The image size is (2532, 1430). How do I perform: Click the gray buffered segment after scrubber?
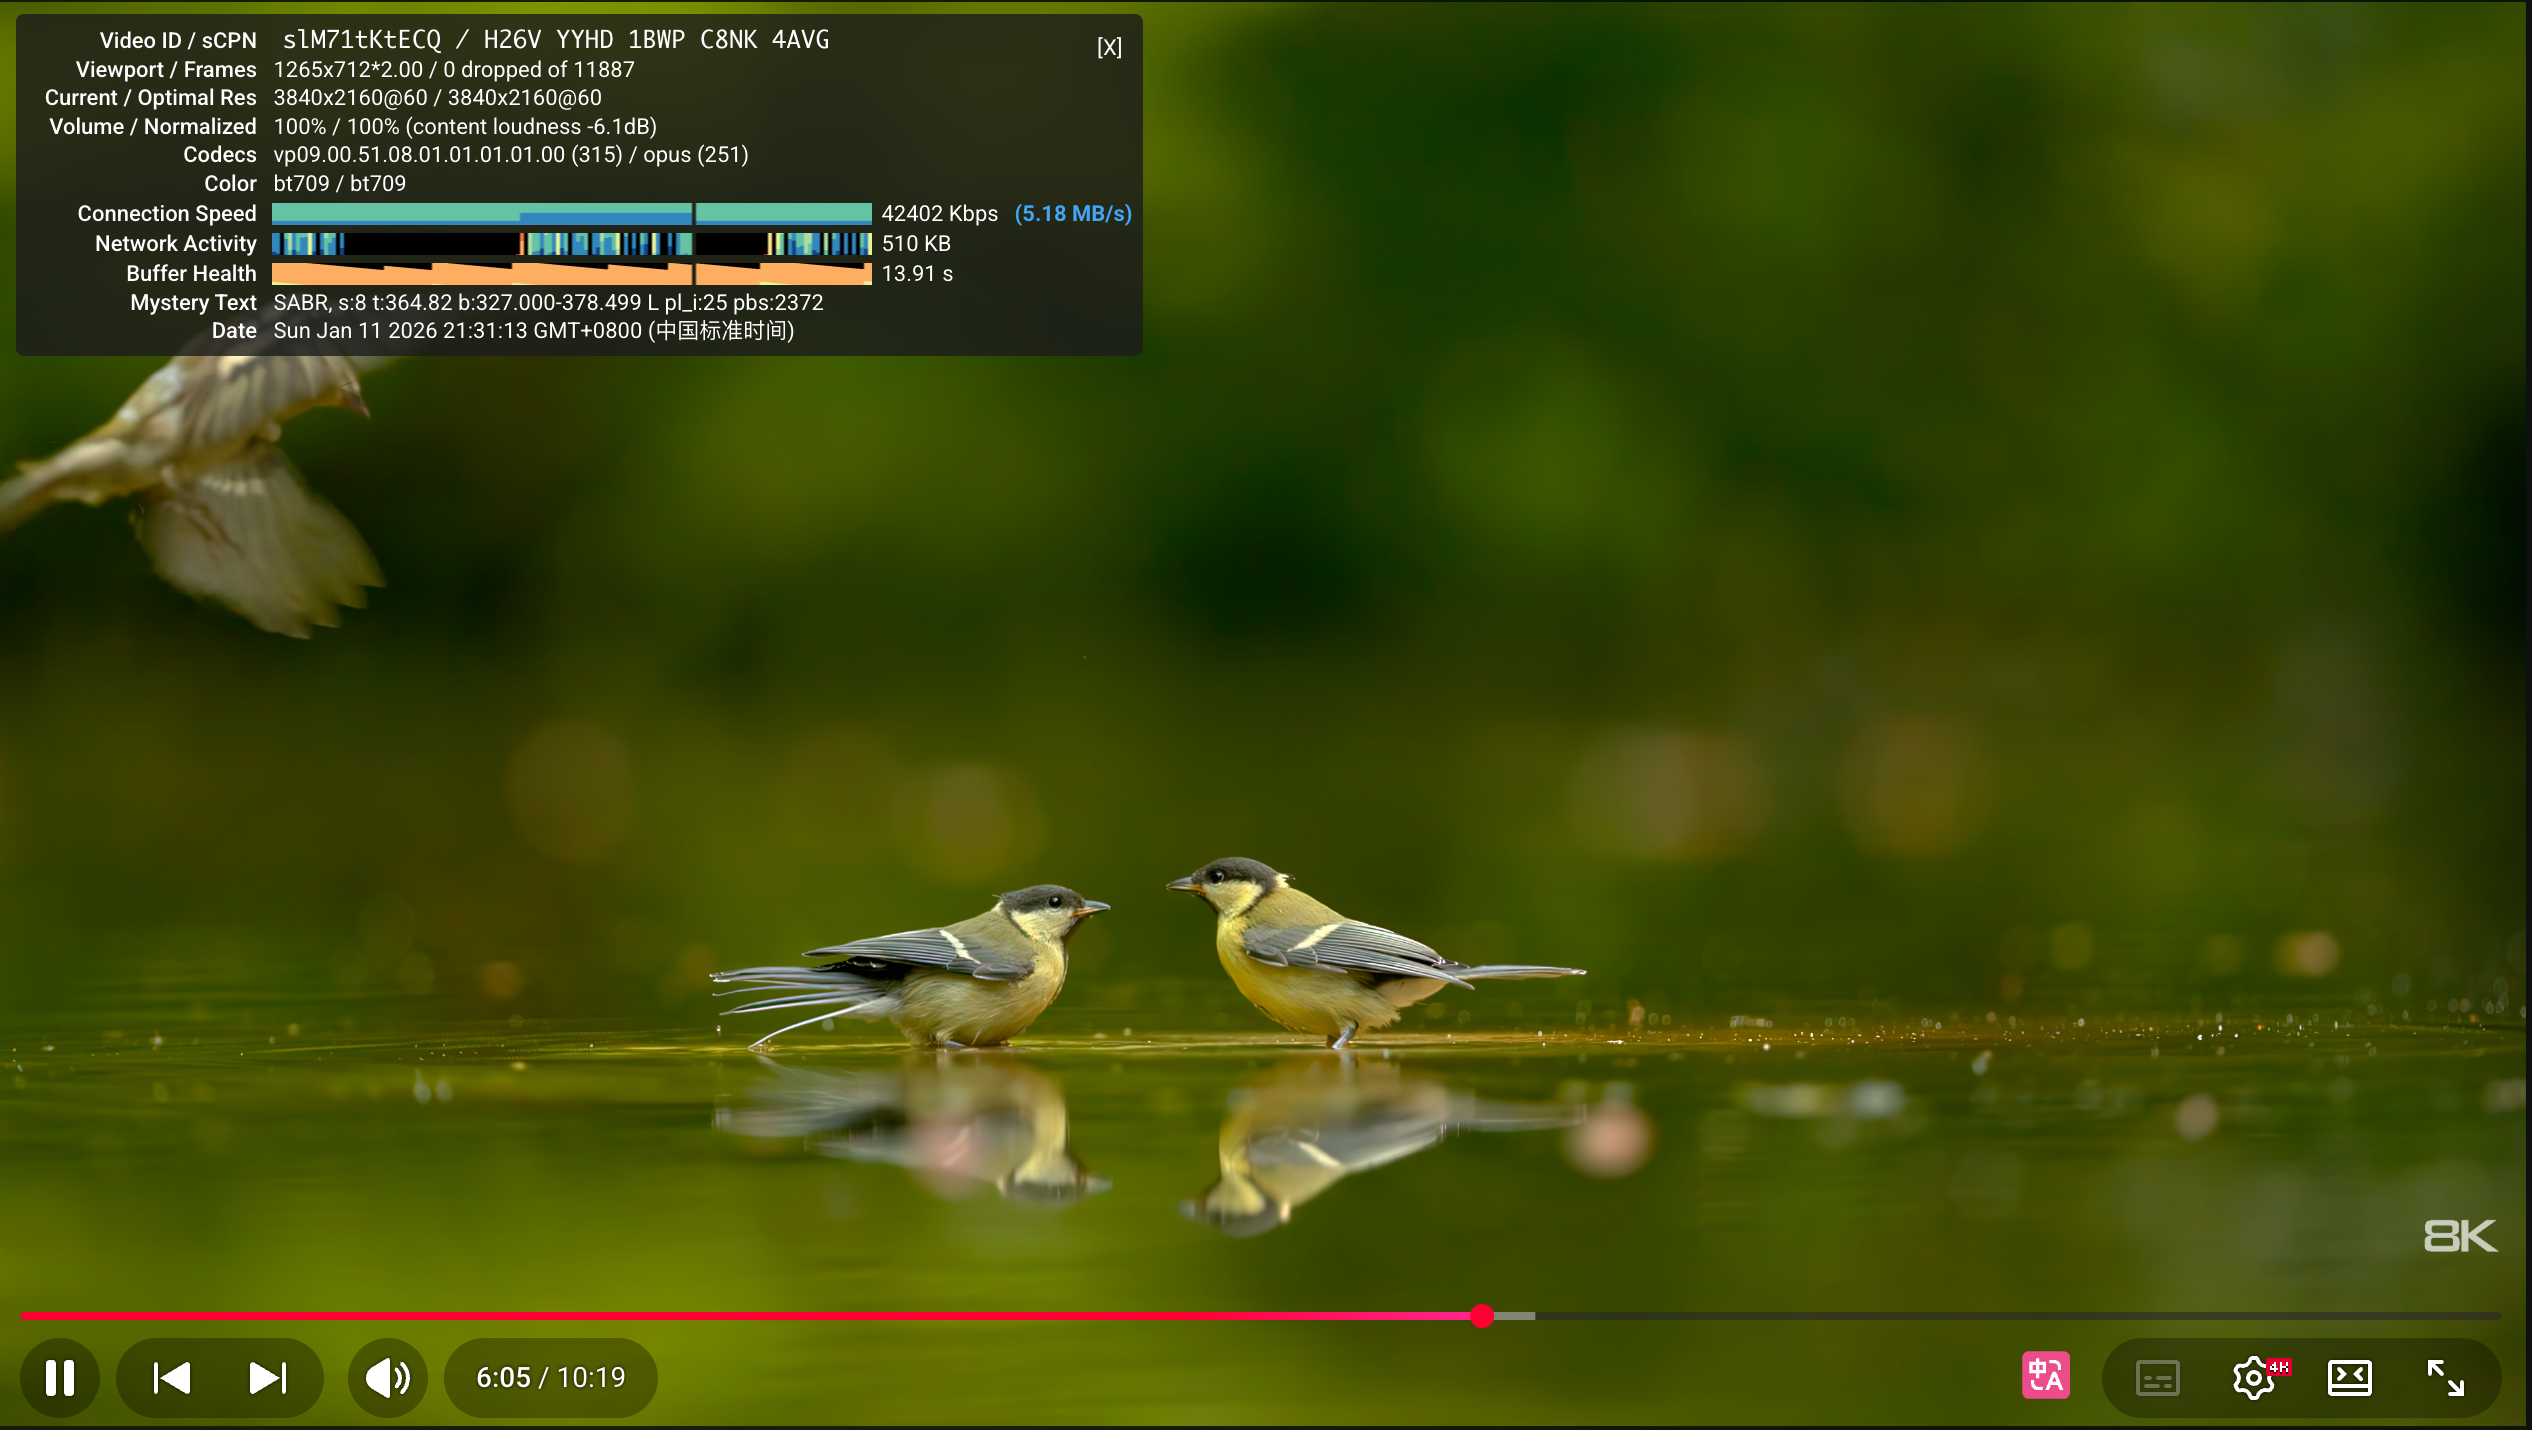[x=1516, y=1316]
